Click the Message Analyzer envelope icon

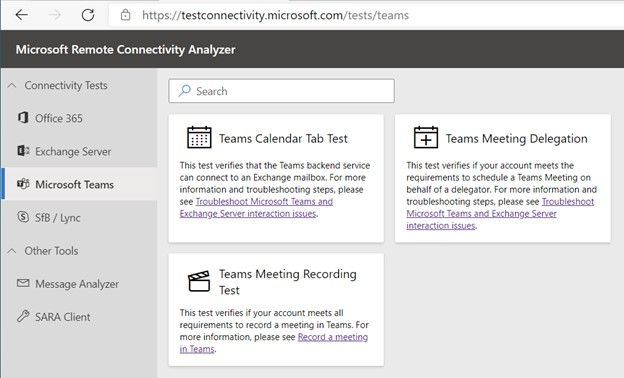23,283
